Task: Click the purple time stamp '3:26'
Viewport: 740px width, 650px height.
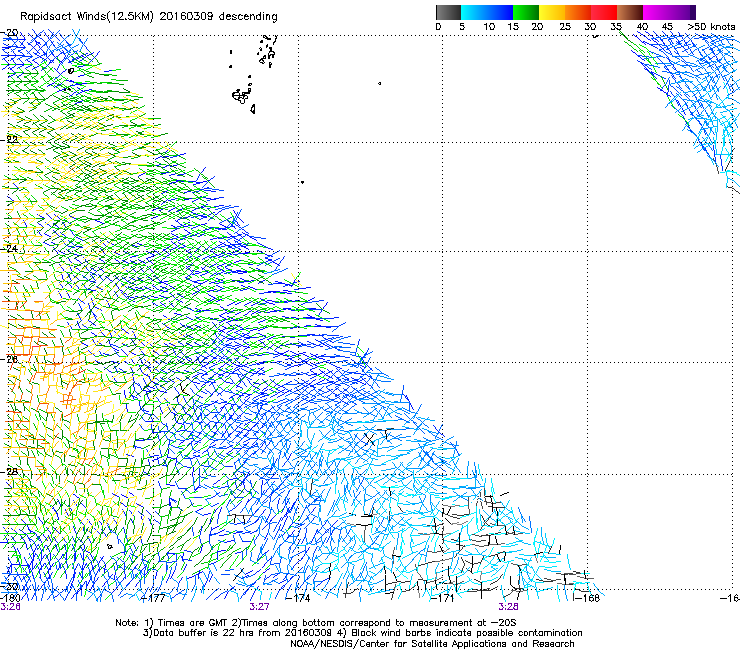Action: 10,607
